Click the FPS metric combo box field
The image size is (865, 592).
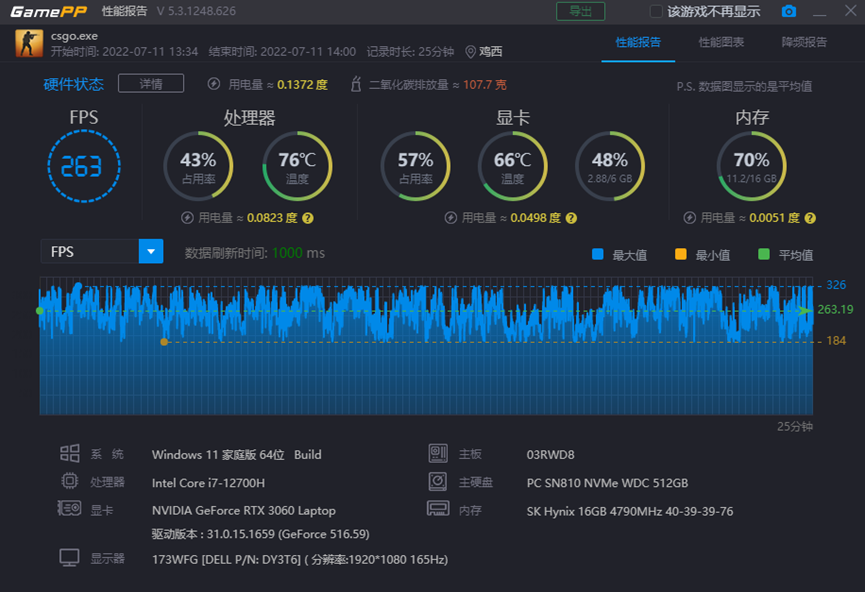click(88, 252)
